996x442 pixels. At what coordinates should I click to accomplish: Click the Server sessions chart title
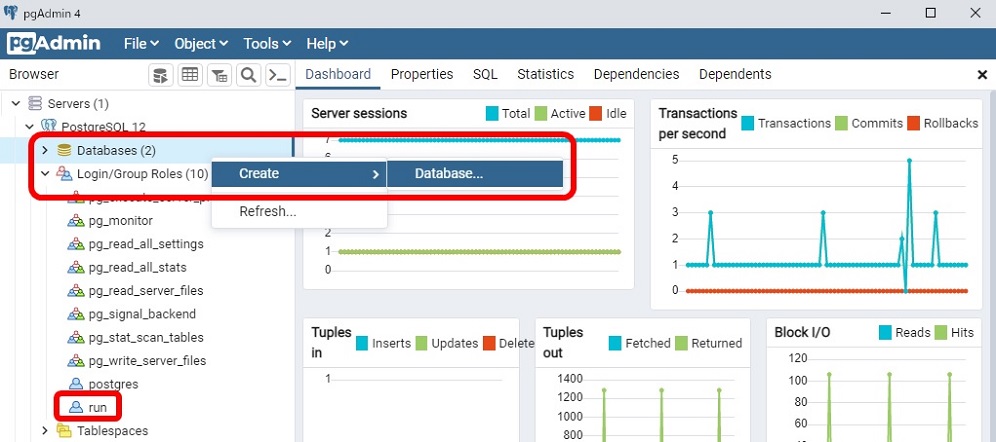(x=359, y=114)
